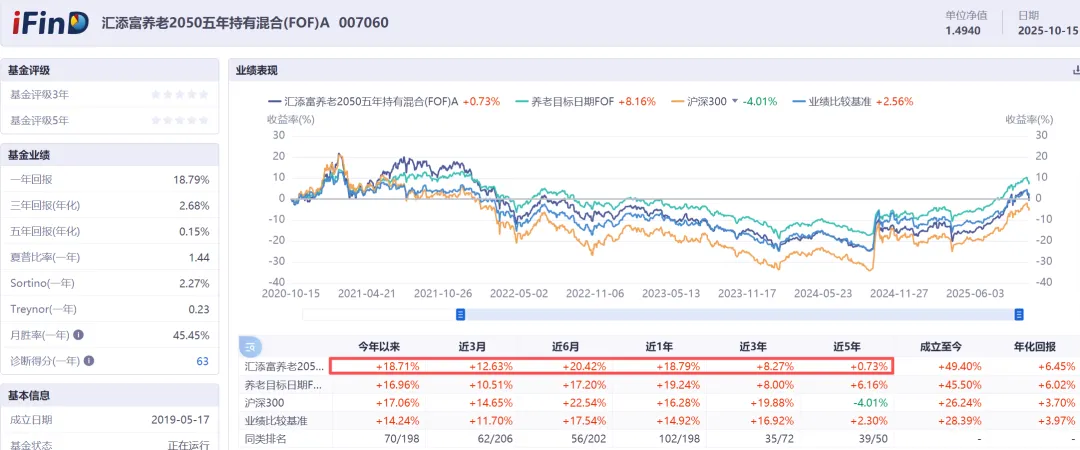Click the info icon beside 诊断得分(一年)

pos(88,362)
